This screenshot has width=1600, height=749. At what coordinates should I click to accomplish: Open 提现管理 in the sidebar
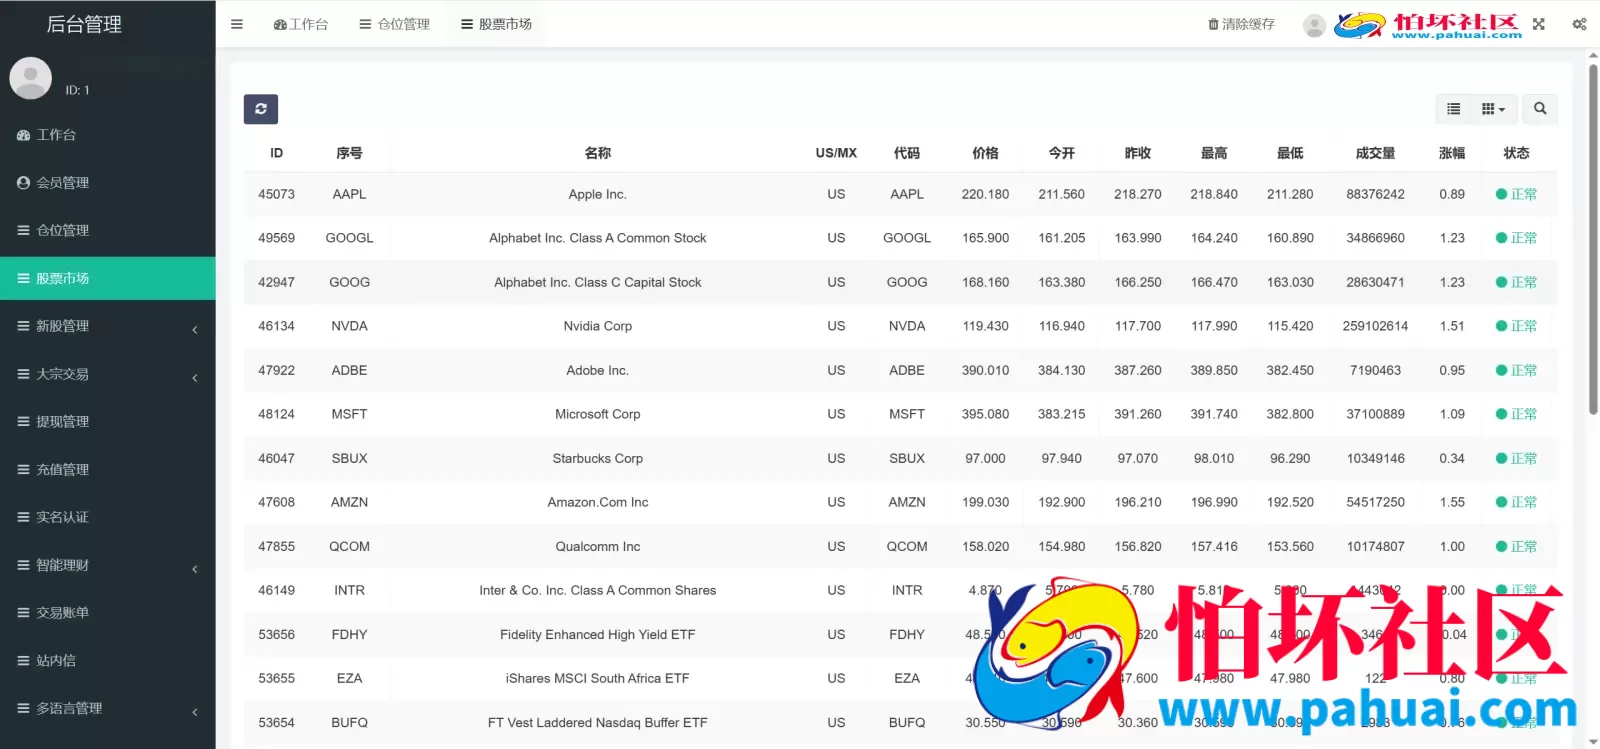[x=108, y=422]
